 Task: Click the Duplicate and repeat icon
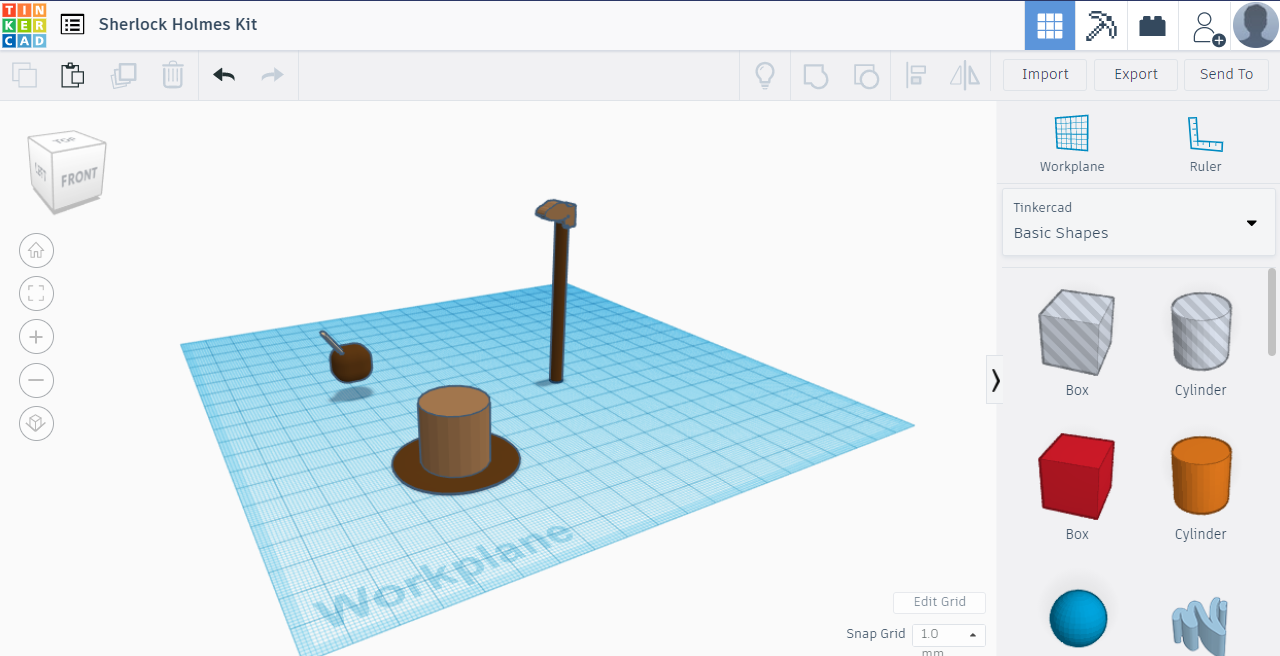tap(123, 75)
